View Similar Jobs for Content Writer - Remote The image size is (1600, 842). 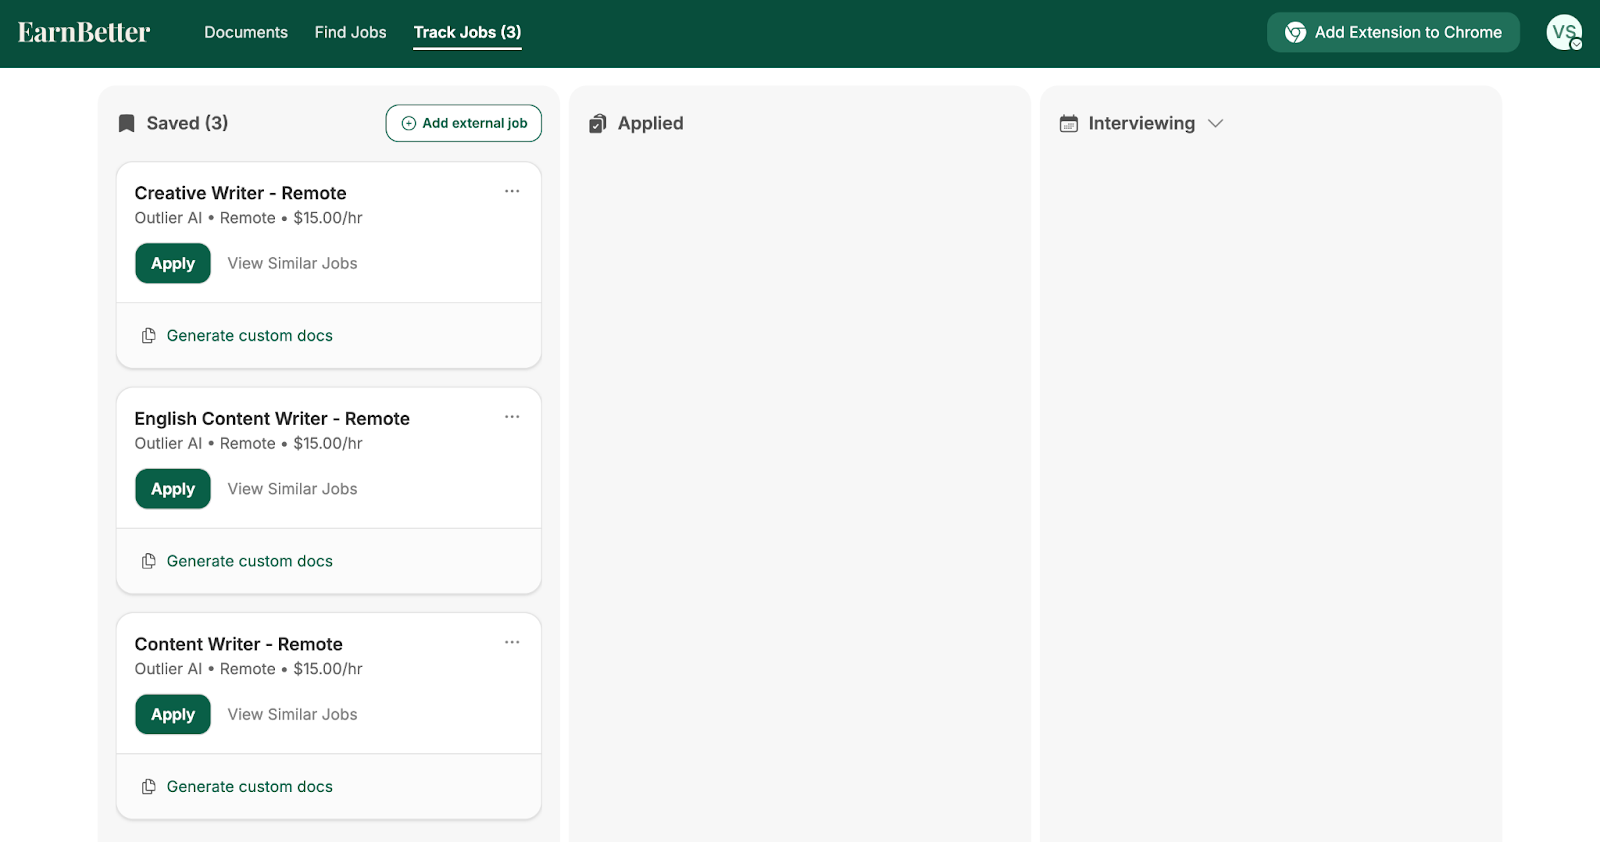292,714
